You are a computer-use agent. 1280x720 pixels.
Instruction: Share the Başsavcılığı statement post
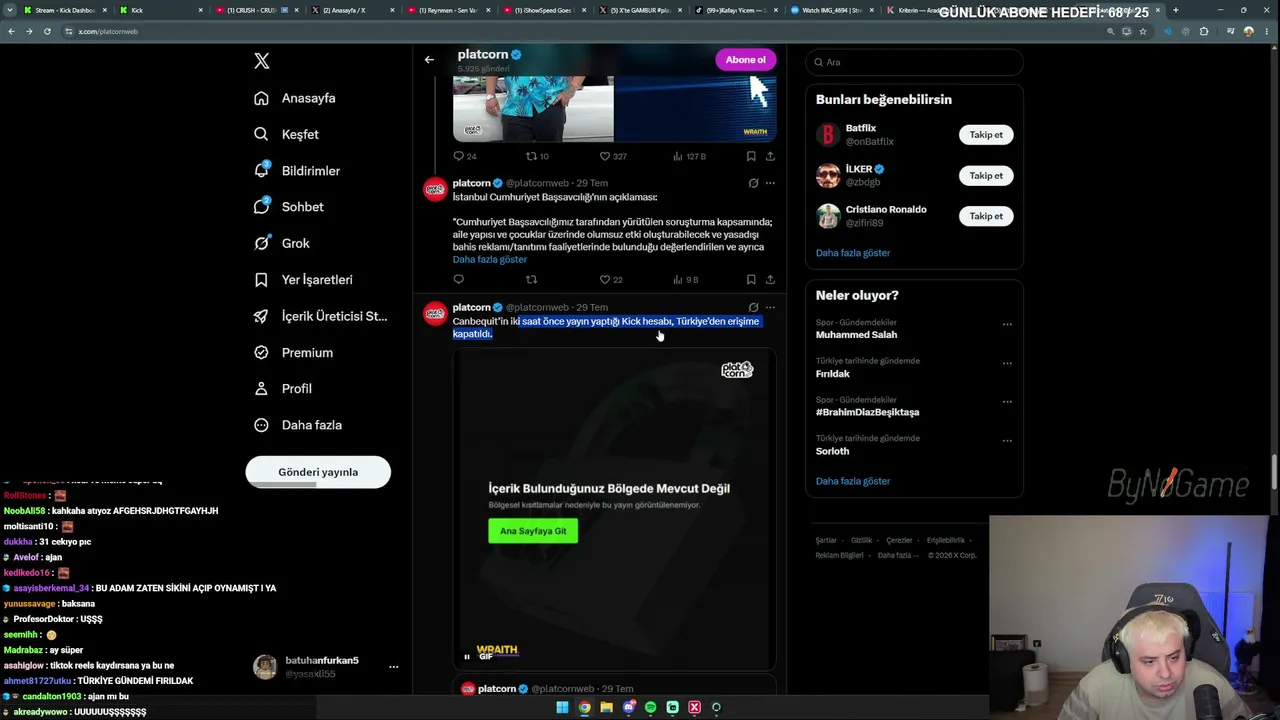pos(770,280)
